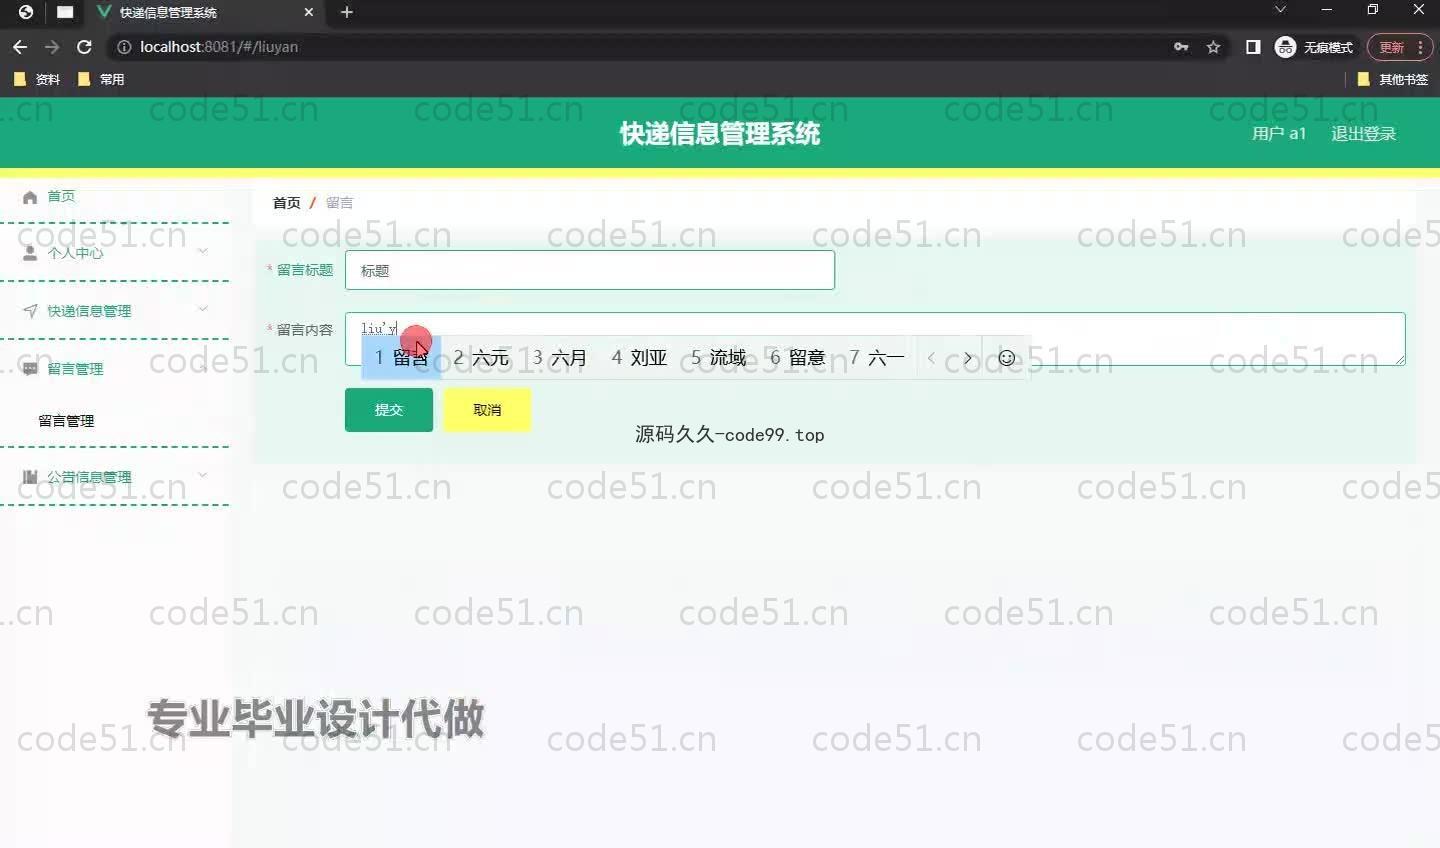Go to previous IME candidate page arrow

(932, 358)
